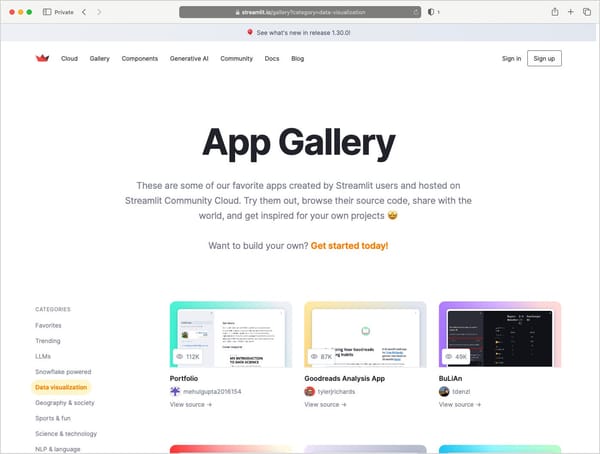Click the Private browsing label

click(x=64, y=12)
